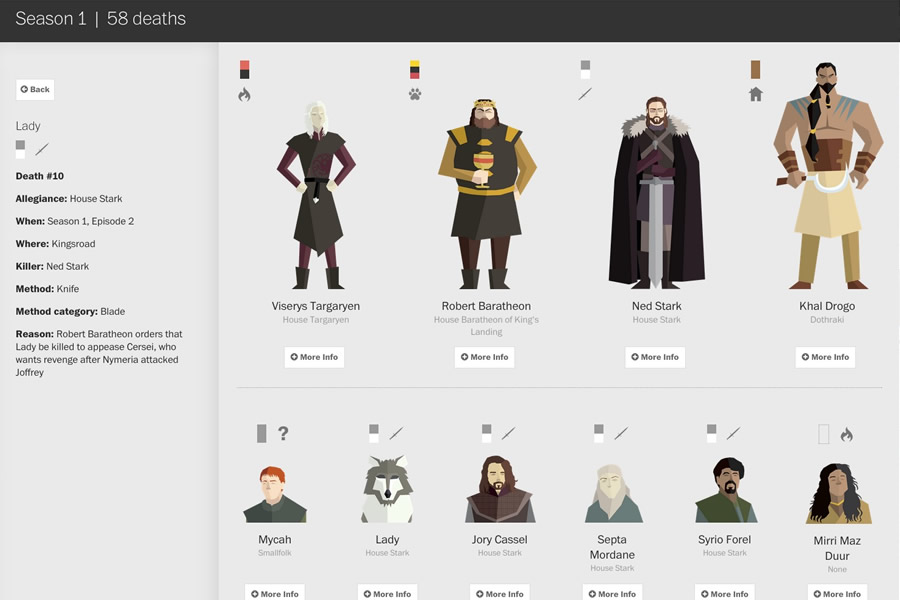
Task: Click 'House Baratheon of King's Landing' text
Action: click(486, 326)
